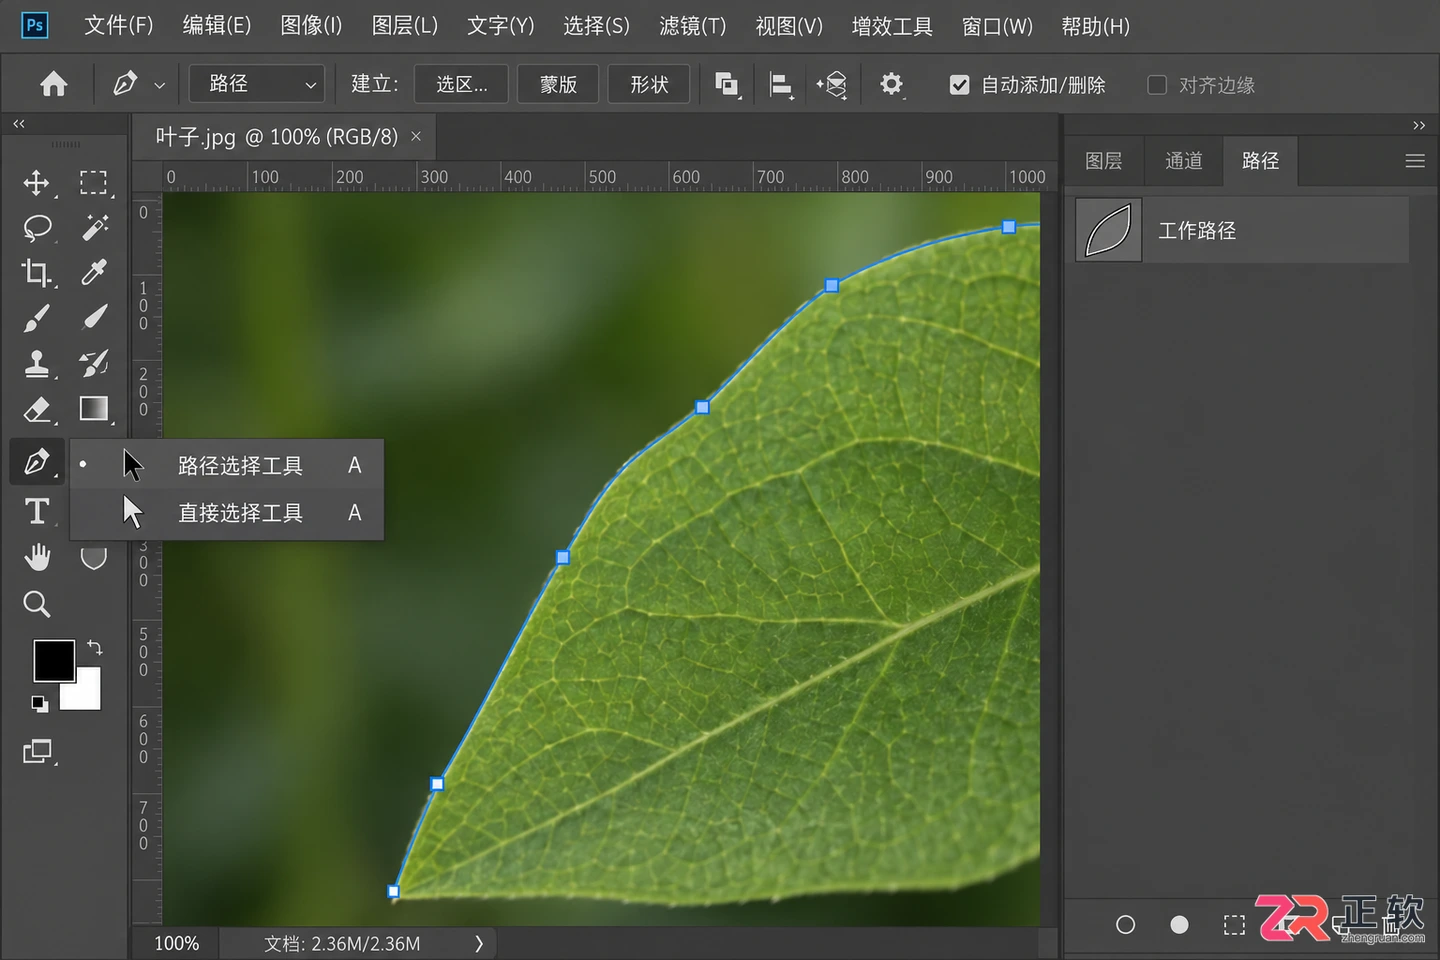This screenshot has width=1440, height=960.
Task: Close the 叶子.jpg document tab
Action: point(416,136)
